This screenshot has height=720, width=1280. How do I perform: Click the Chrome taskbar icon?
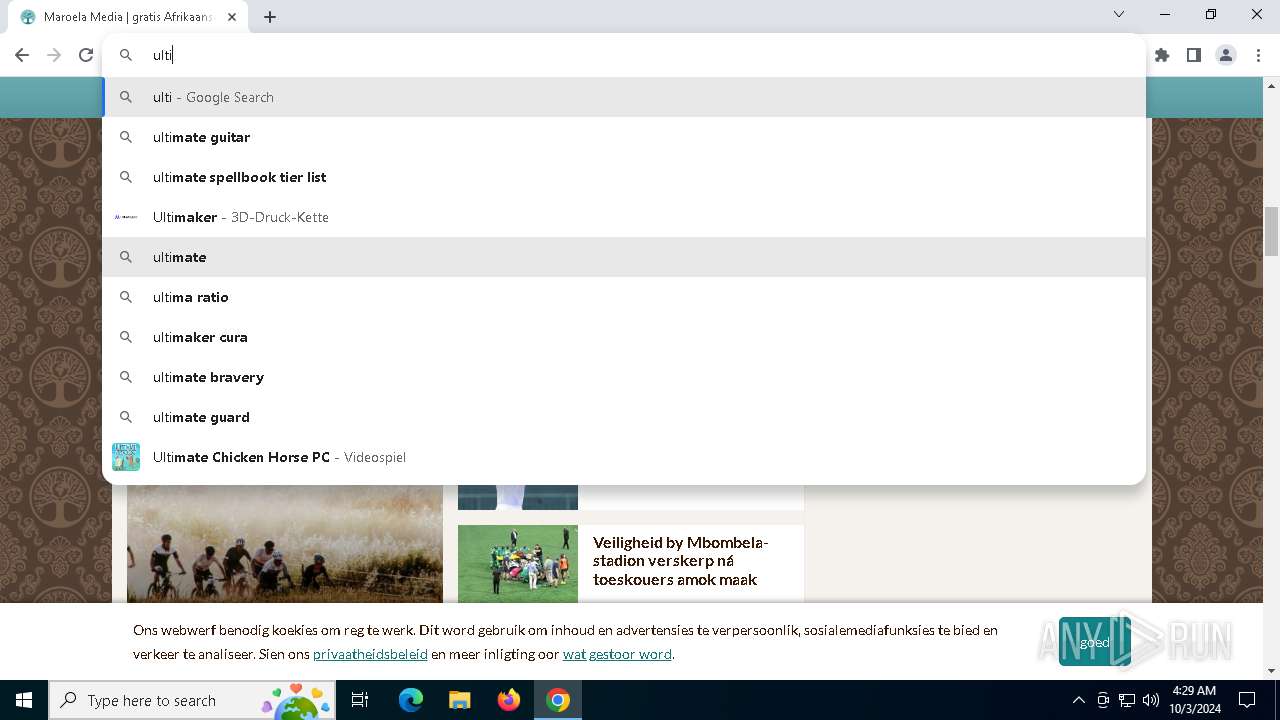pos(558,700)
